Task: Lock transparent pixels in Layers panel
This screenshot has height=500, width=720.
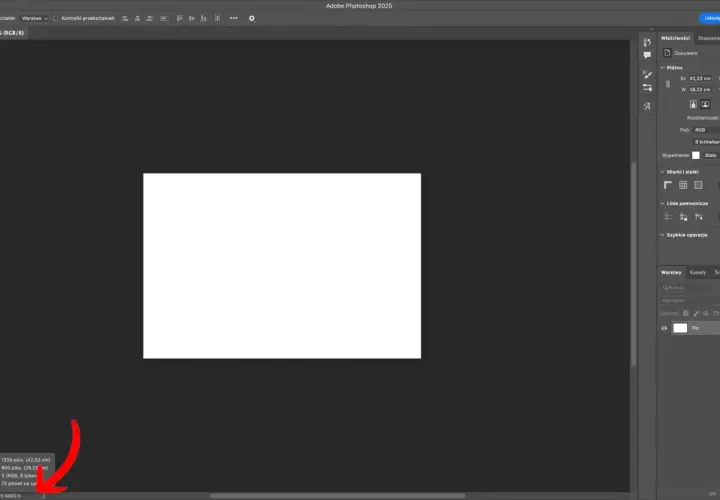Action: [x=686, y=314]
